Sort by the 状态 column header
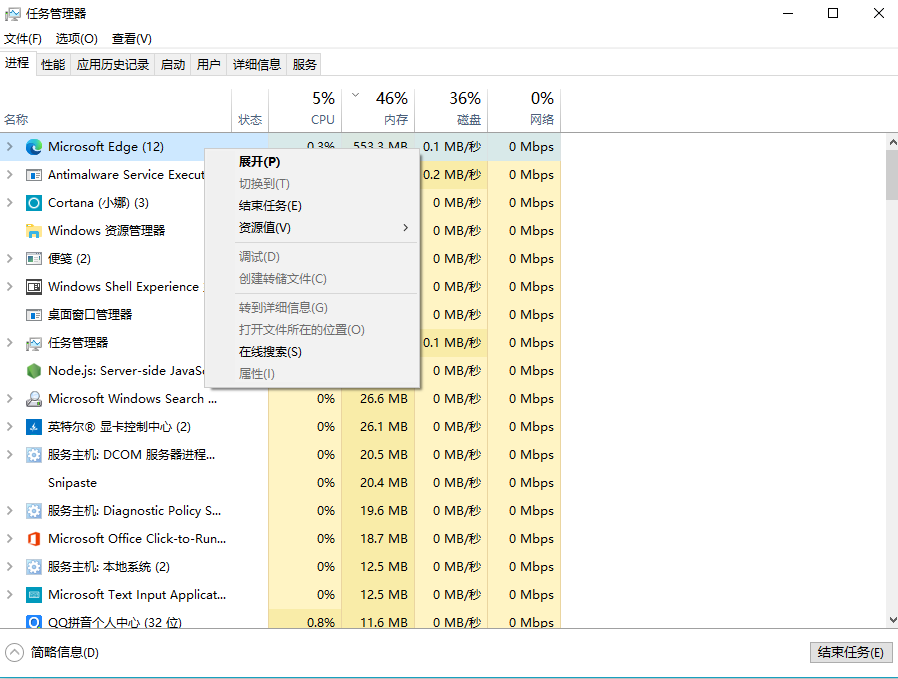This screenshot has width=898, height=679. click(250, 110)
